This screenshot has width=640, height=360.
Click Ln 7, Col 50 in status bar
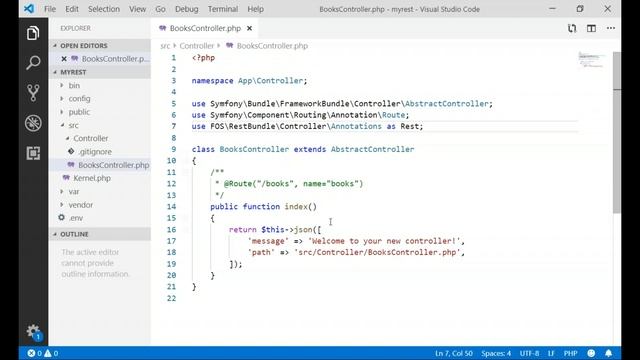point(454,353)
